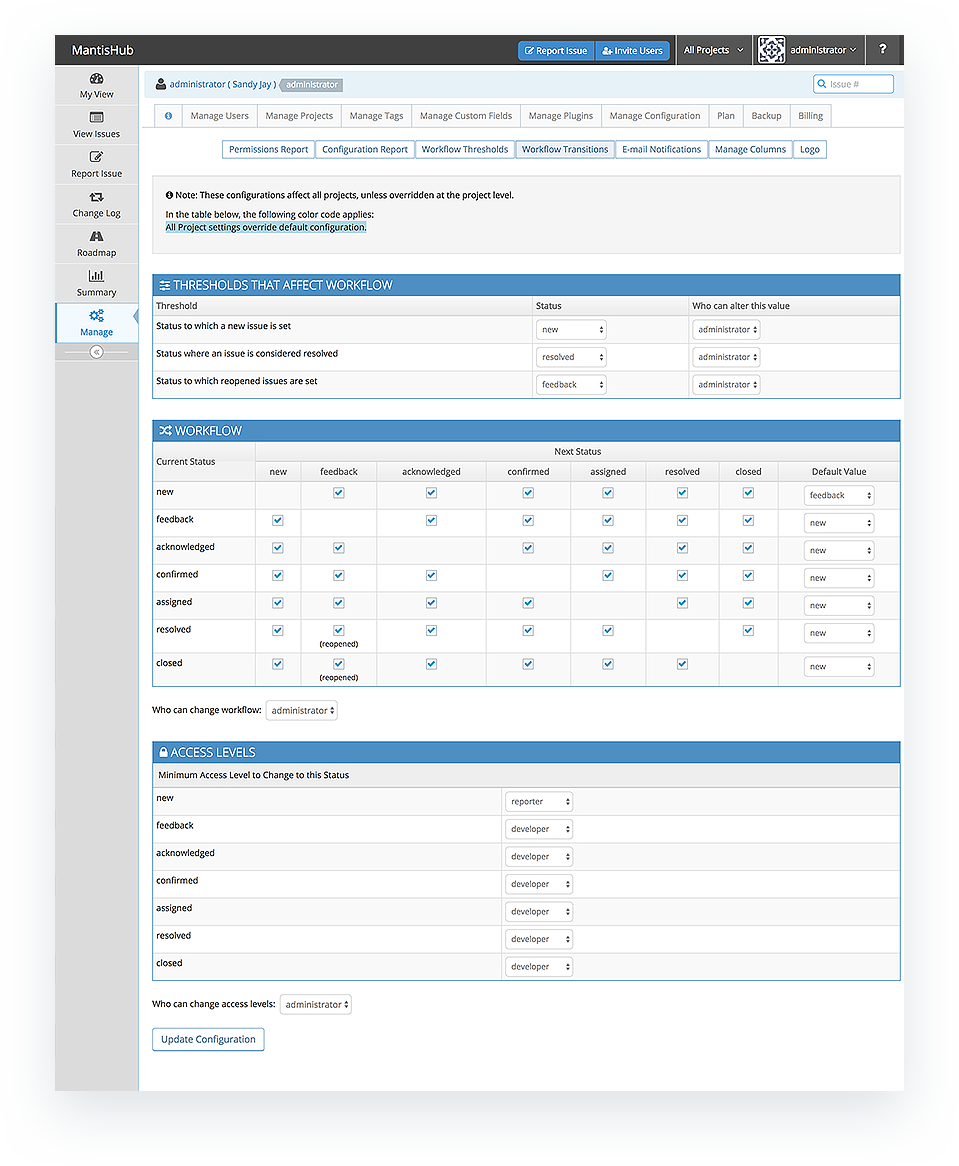This screenshot has width=959, height=1166.
Task: Toggle feedback to new transition checkbox
Action: (278, 521)
